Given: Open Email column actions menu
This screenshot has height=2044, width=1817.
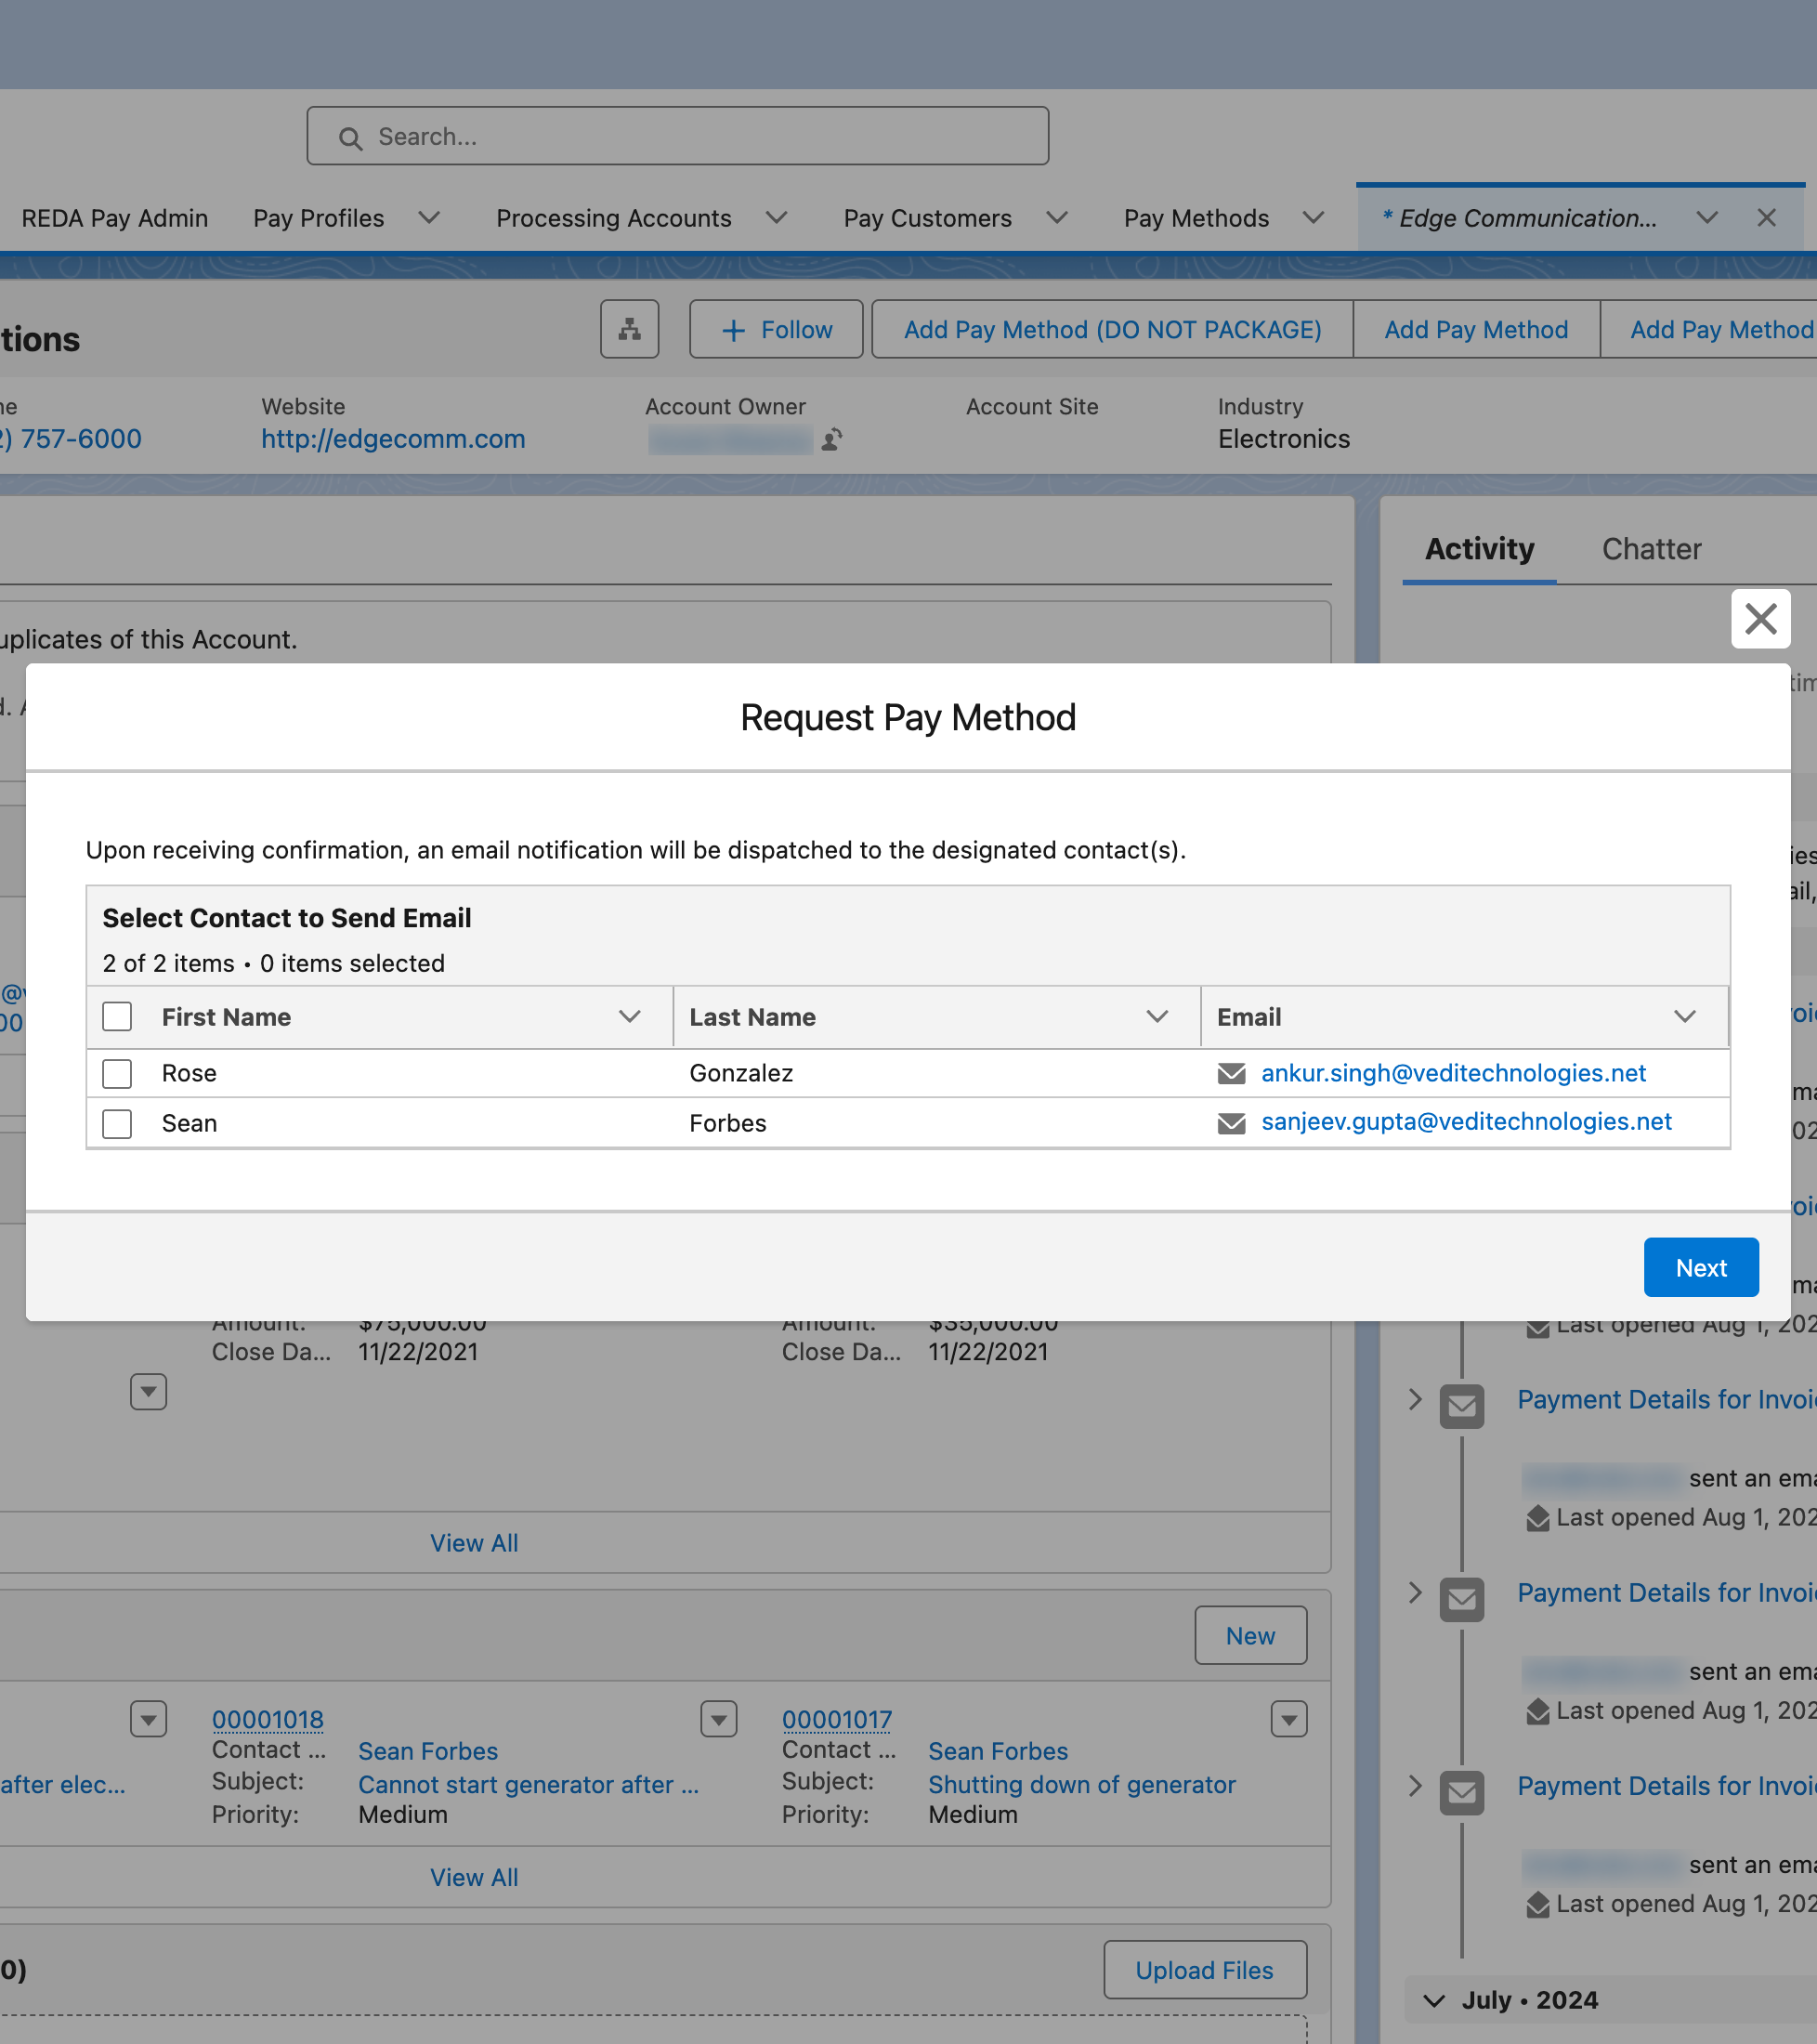Looking at the screenshot, I should pyautogui.click(x=1684, y=1017).
